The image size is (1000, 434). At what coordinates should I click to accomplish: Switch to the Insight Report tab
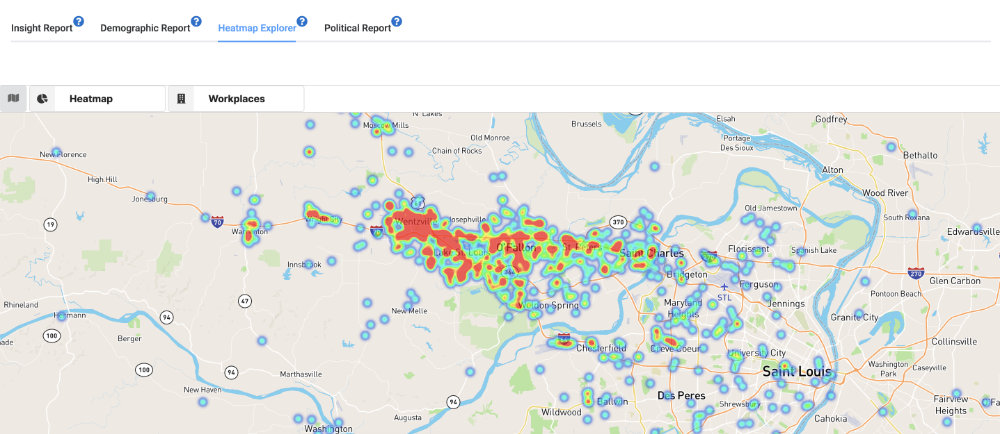41,28
